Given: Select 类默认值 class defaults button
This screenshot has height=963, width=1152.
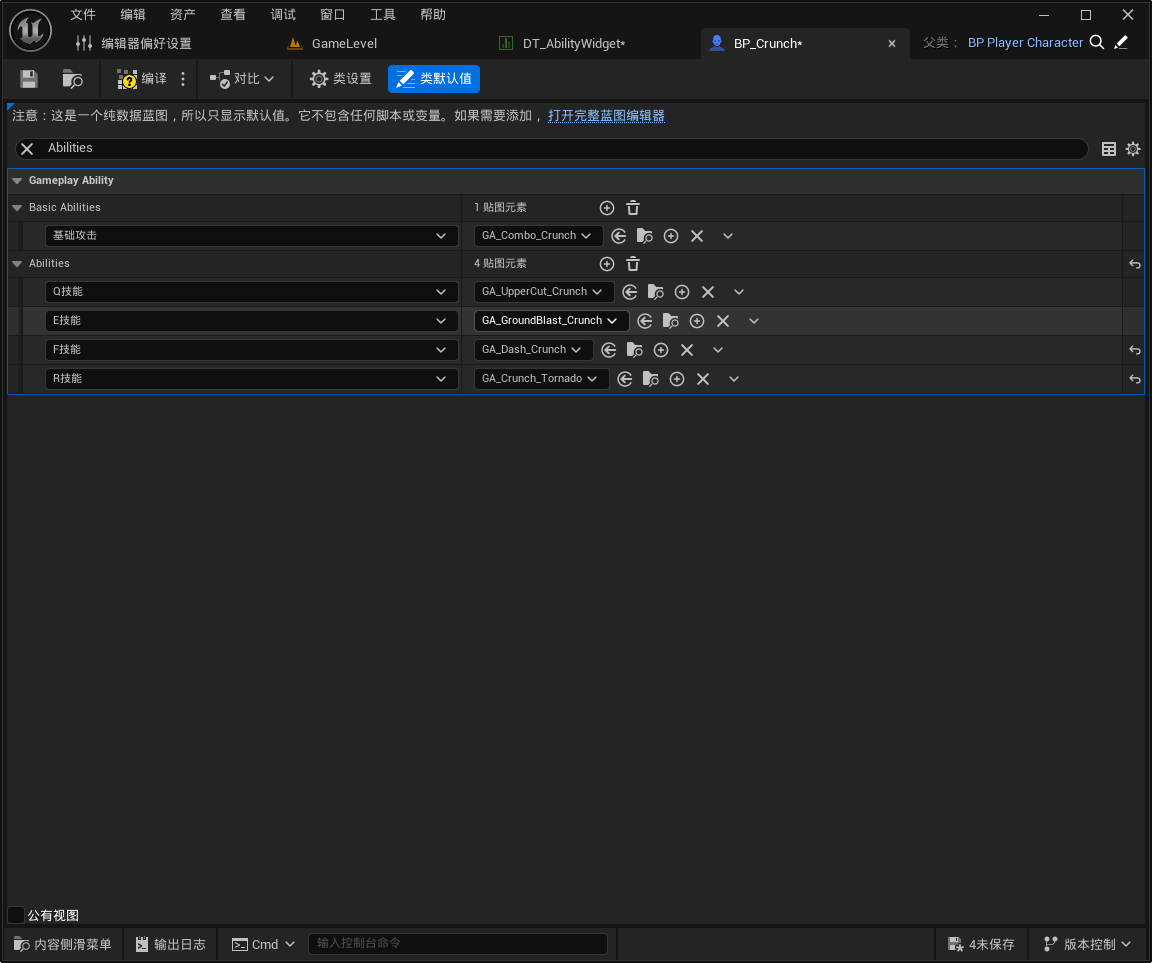Looking at the screenshot, I should 433,79.
